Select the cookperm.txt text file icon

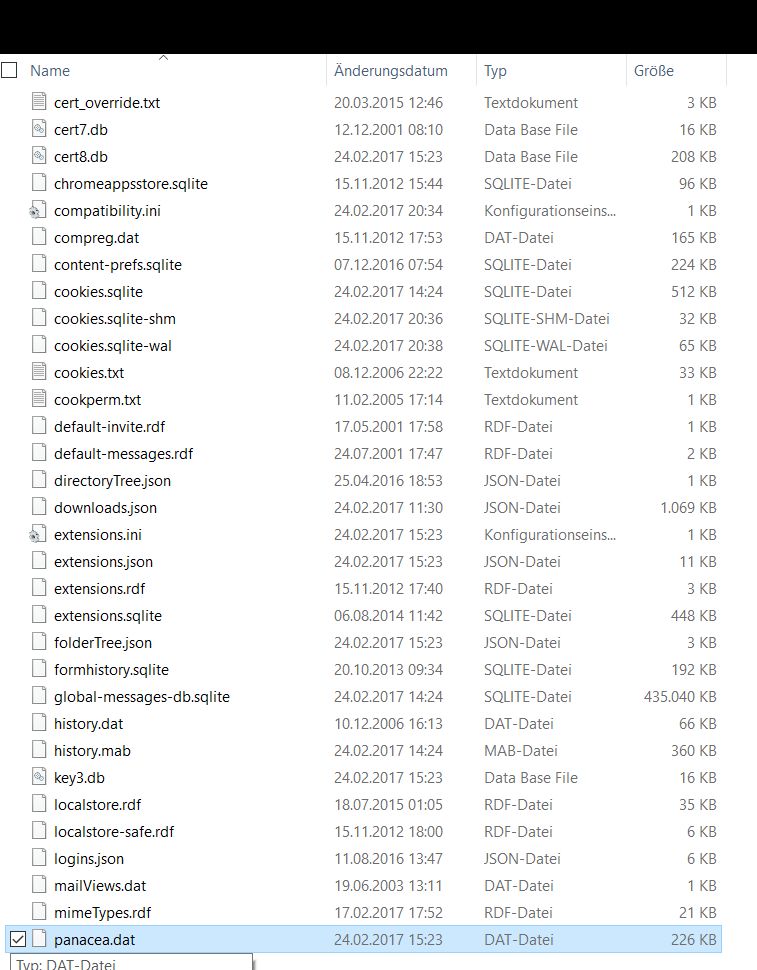coord(39,399)
